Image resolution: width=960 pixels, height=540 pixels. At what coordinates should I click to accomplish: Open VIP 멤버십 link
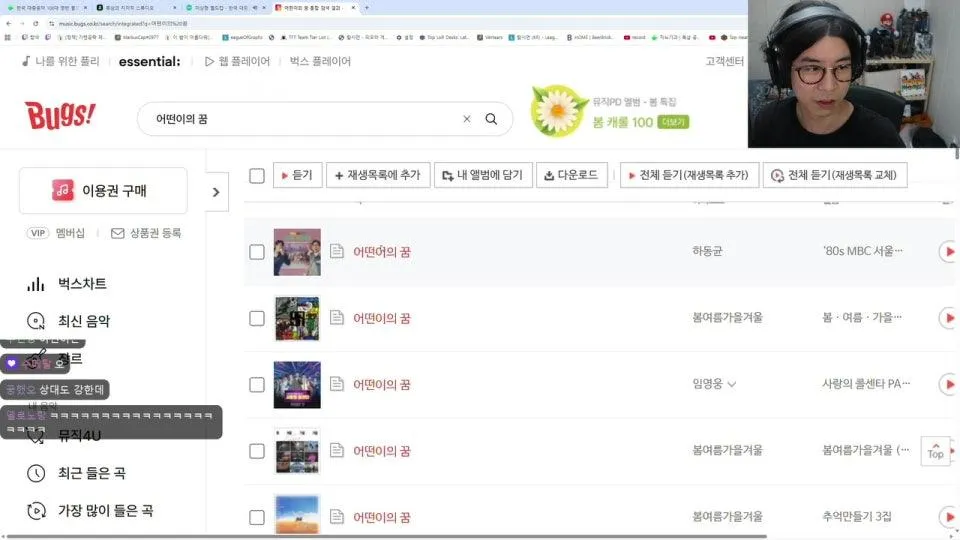coord(56,233)
